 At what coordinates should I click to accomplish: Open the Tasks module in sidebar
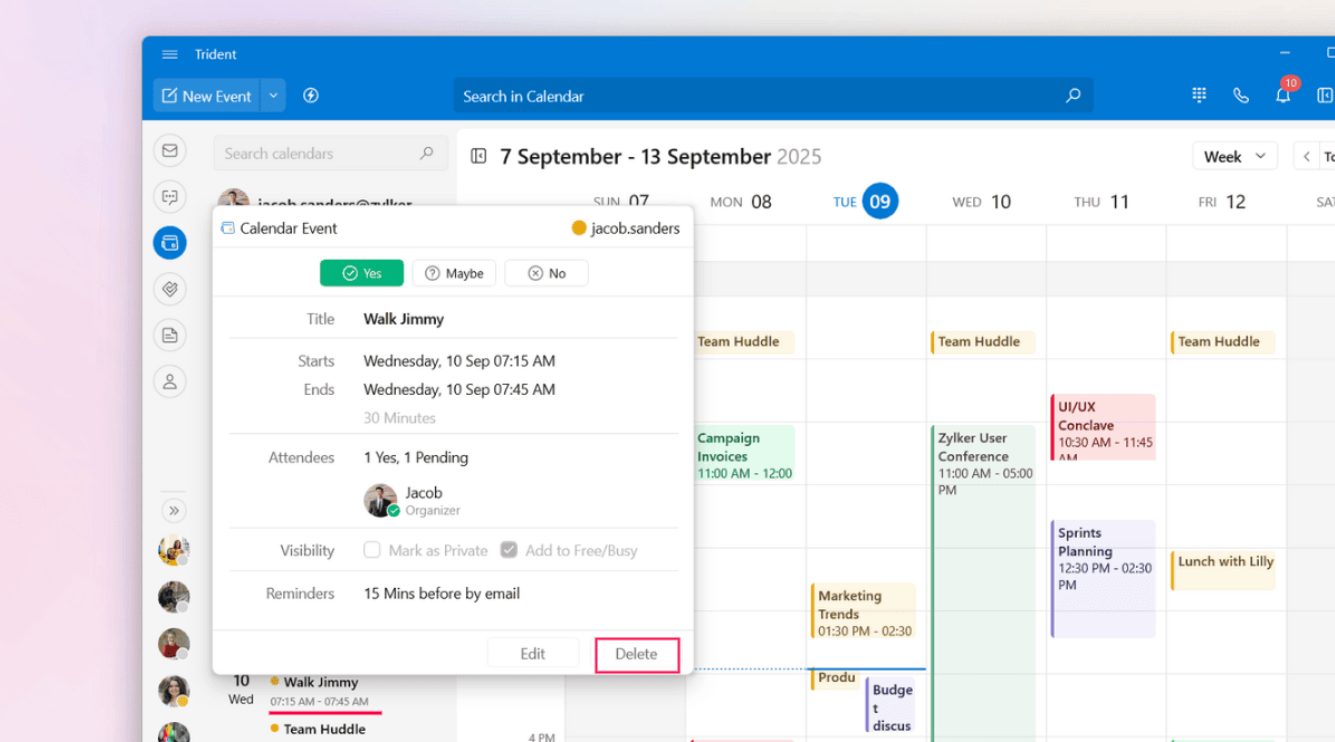click(x=170, y=289)
